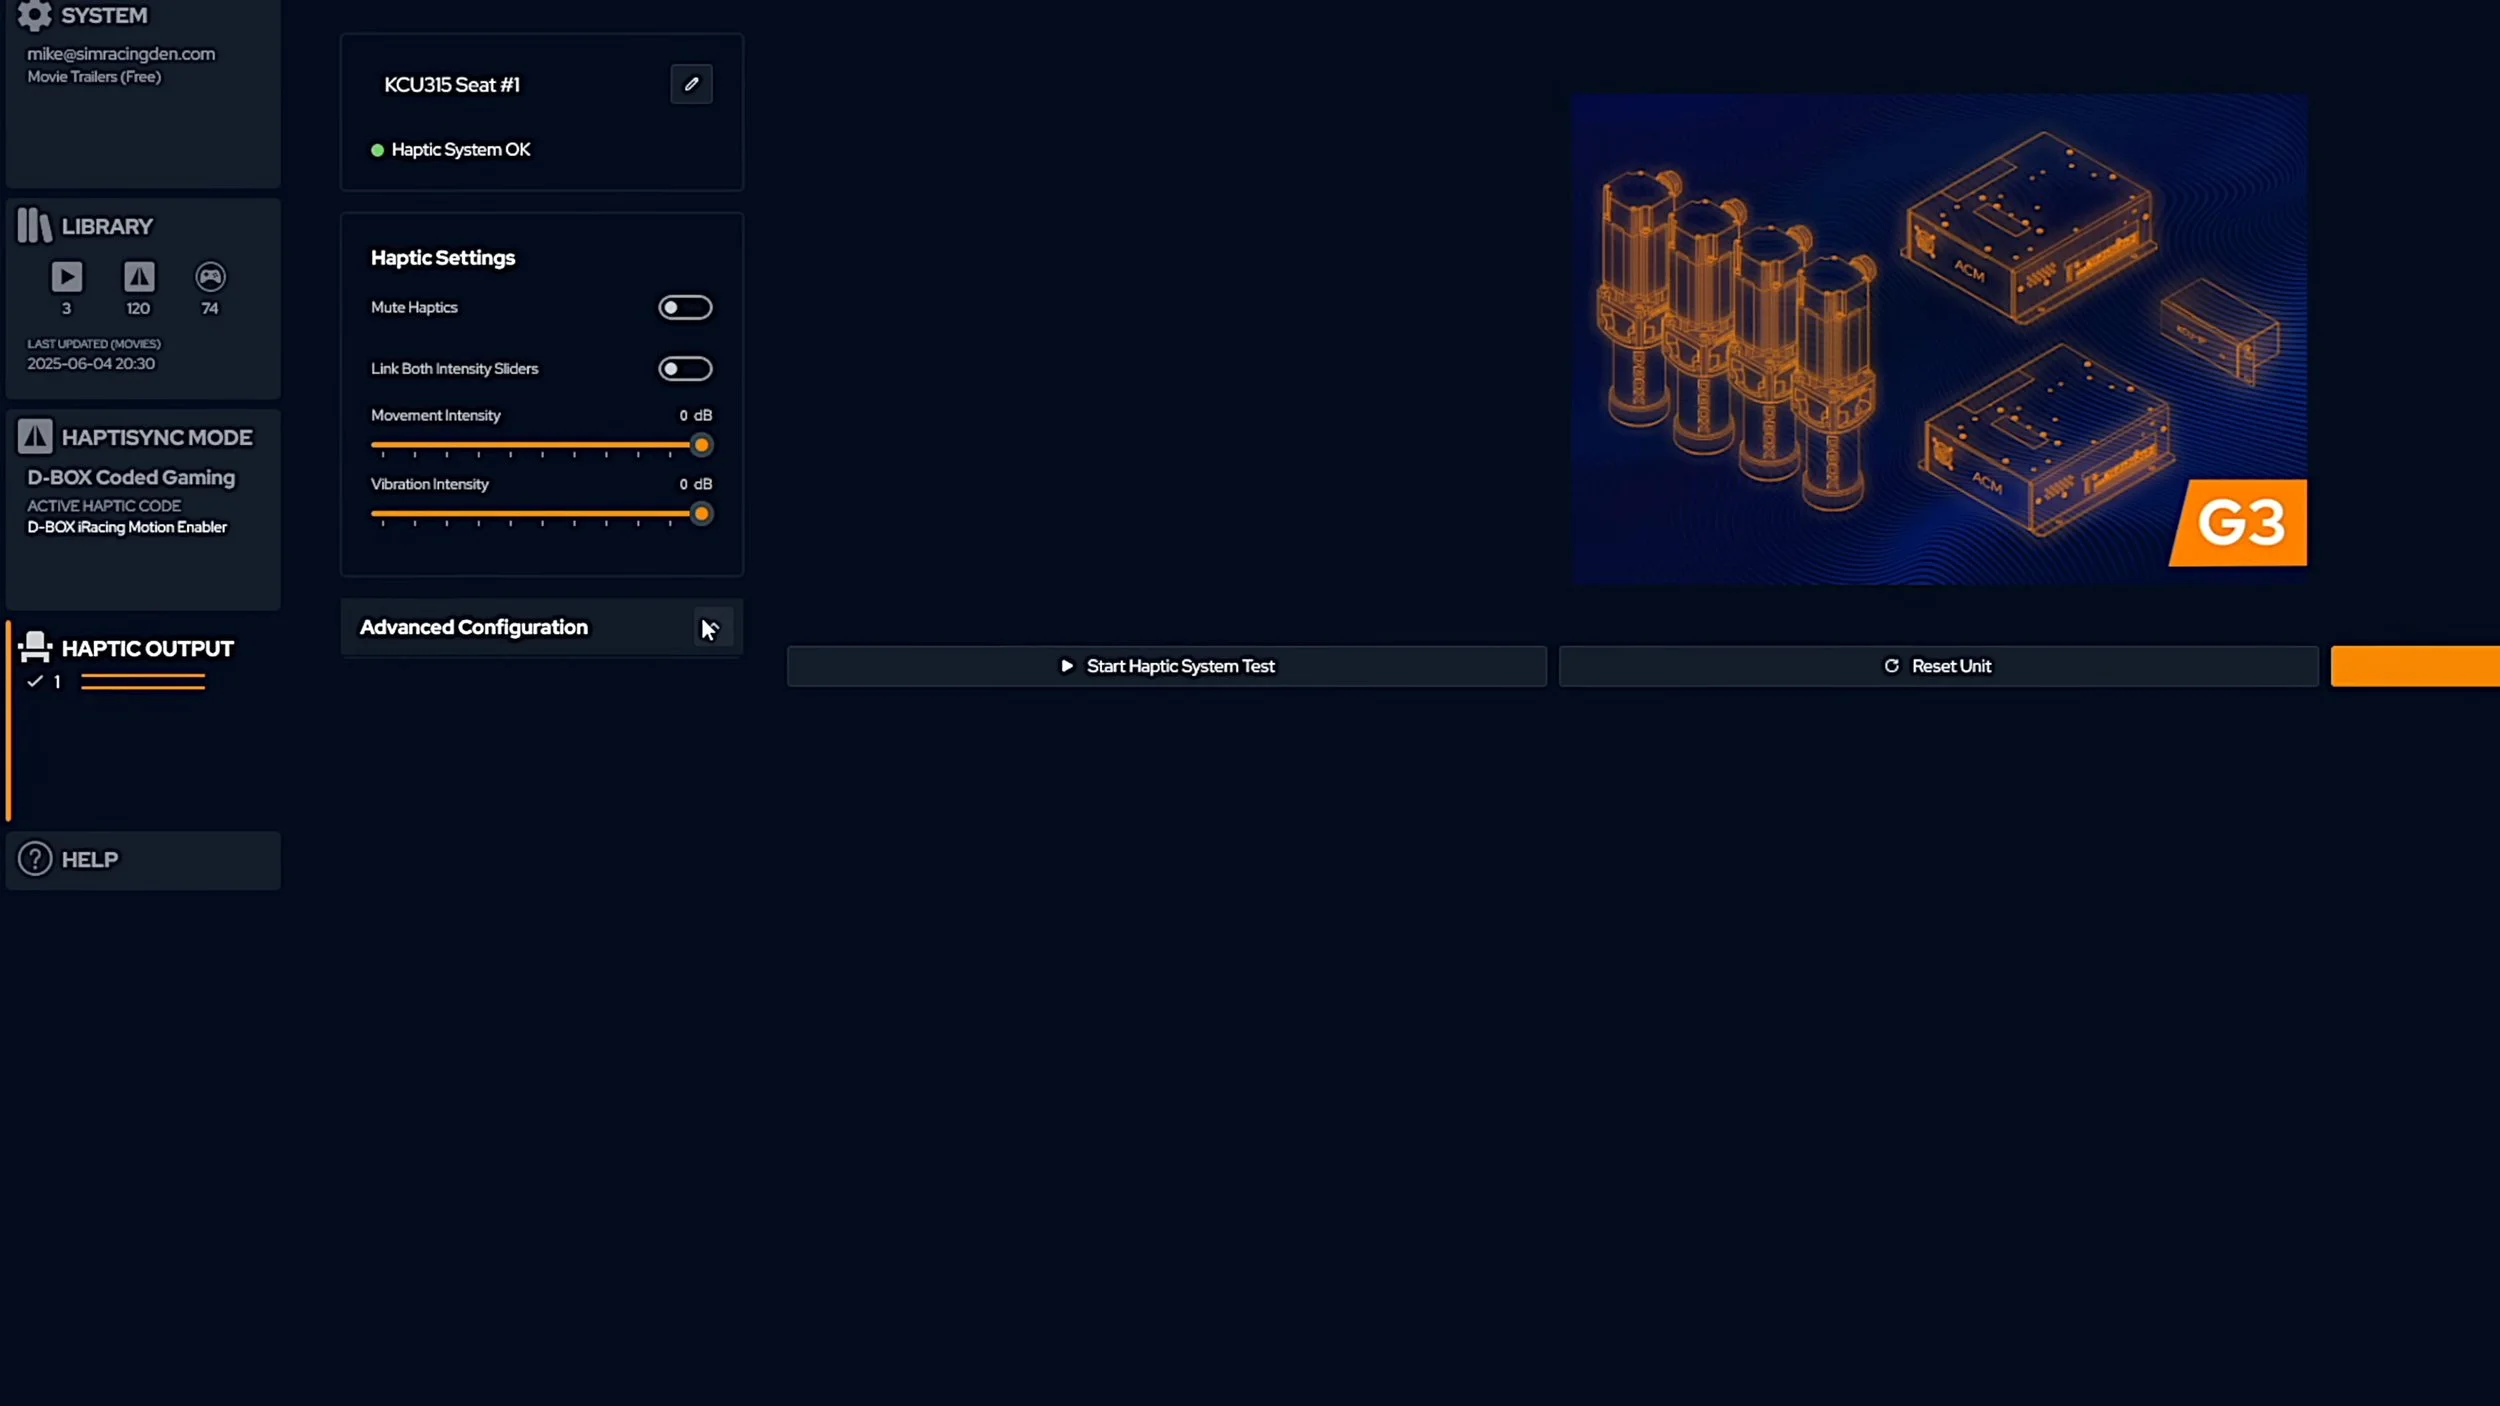Image resolution: width=2500 pixels, height=1406 pixels.
Task: Click the Haptic Settings heading
Action: (443, 258)
